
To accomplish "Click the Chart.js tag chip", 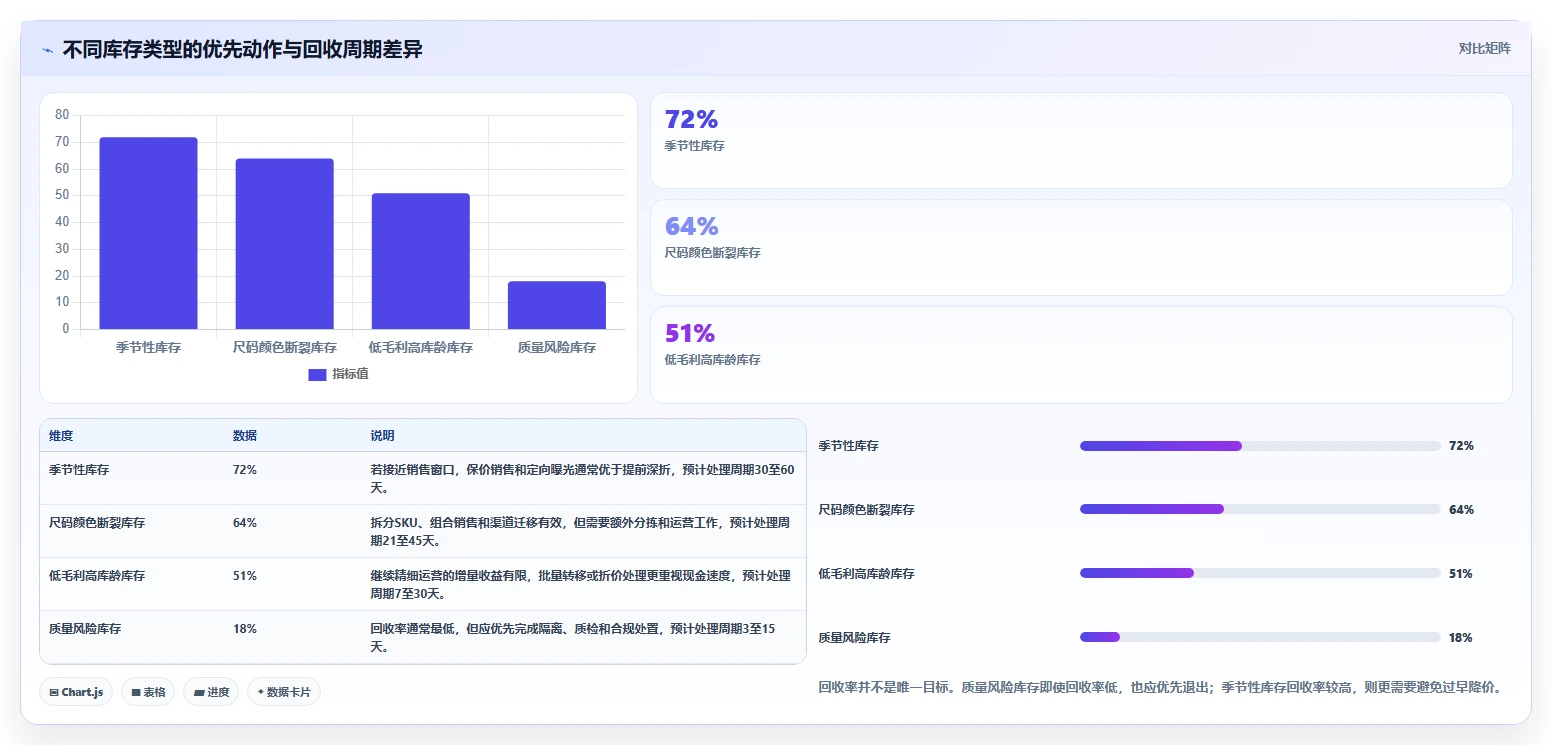I will [x=76, y=692].
